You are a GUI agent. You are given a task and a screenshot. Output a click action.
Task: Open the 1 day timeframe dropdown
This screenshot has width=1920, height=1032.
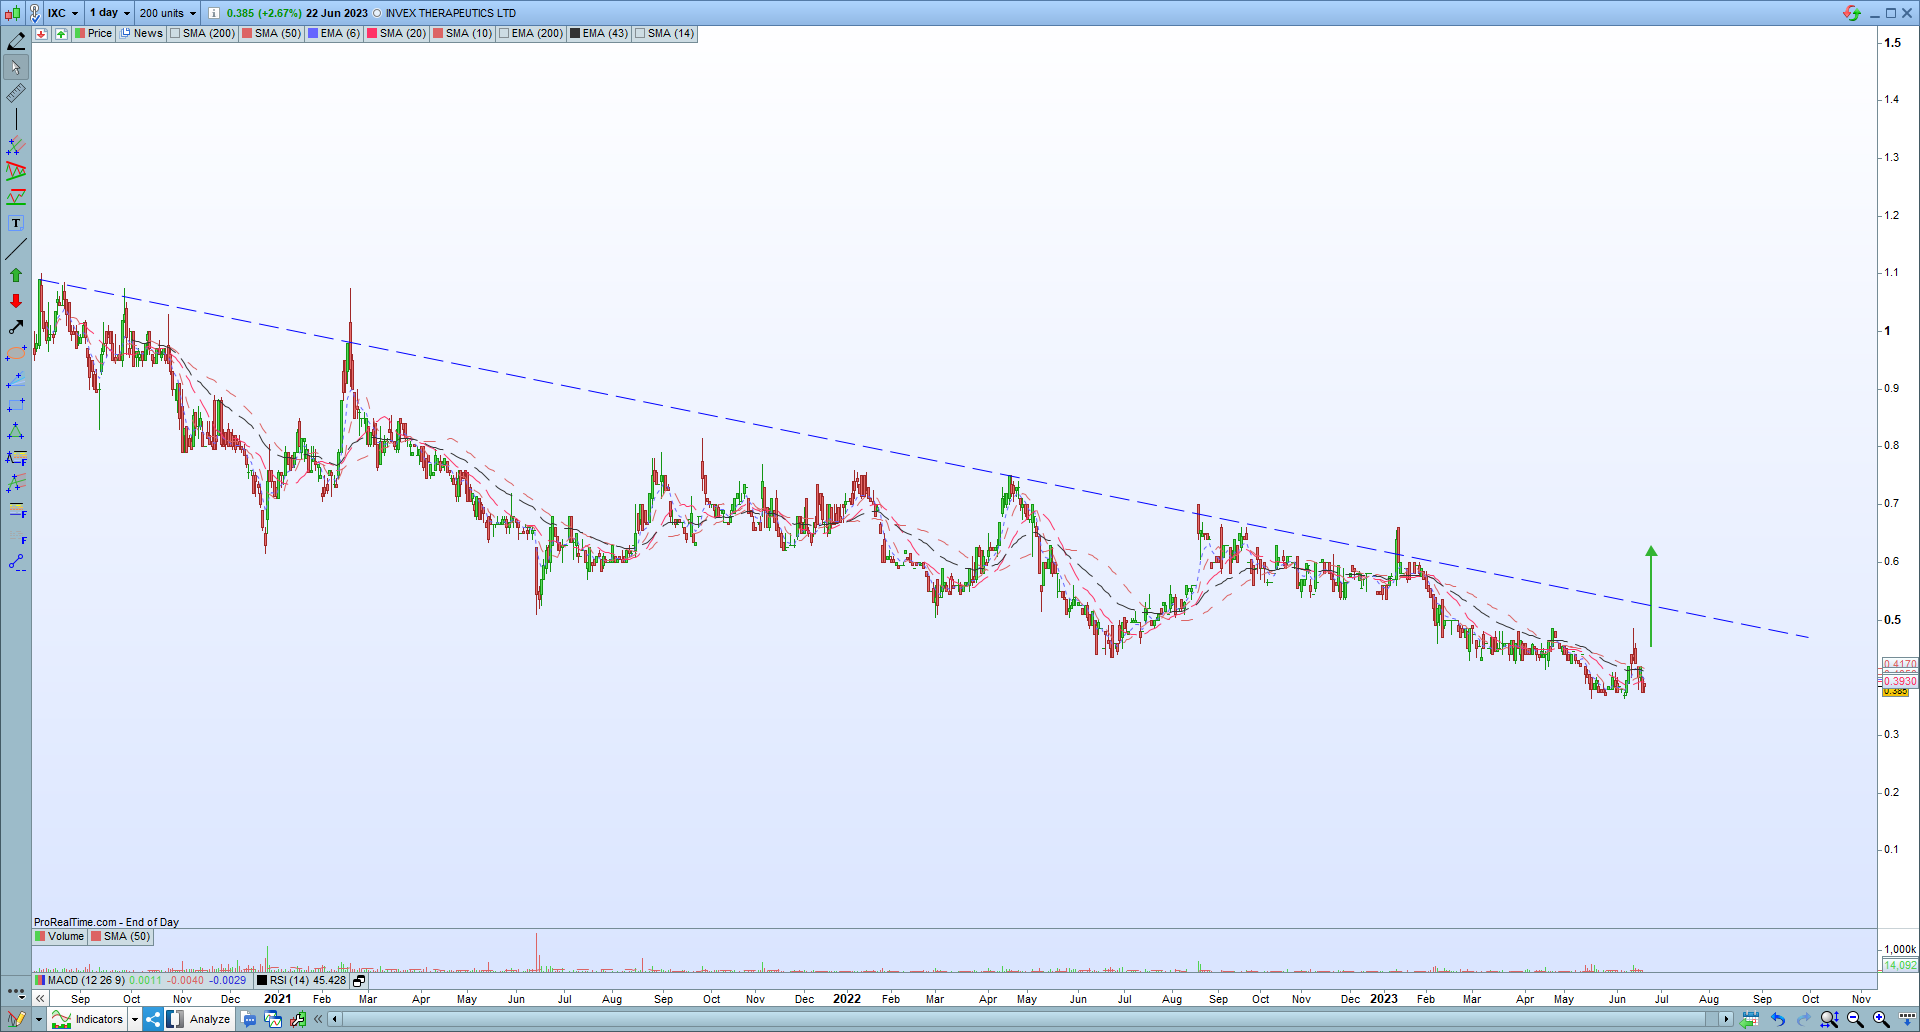pyautogui.click(x=110, y=13)
